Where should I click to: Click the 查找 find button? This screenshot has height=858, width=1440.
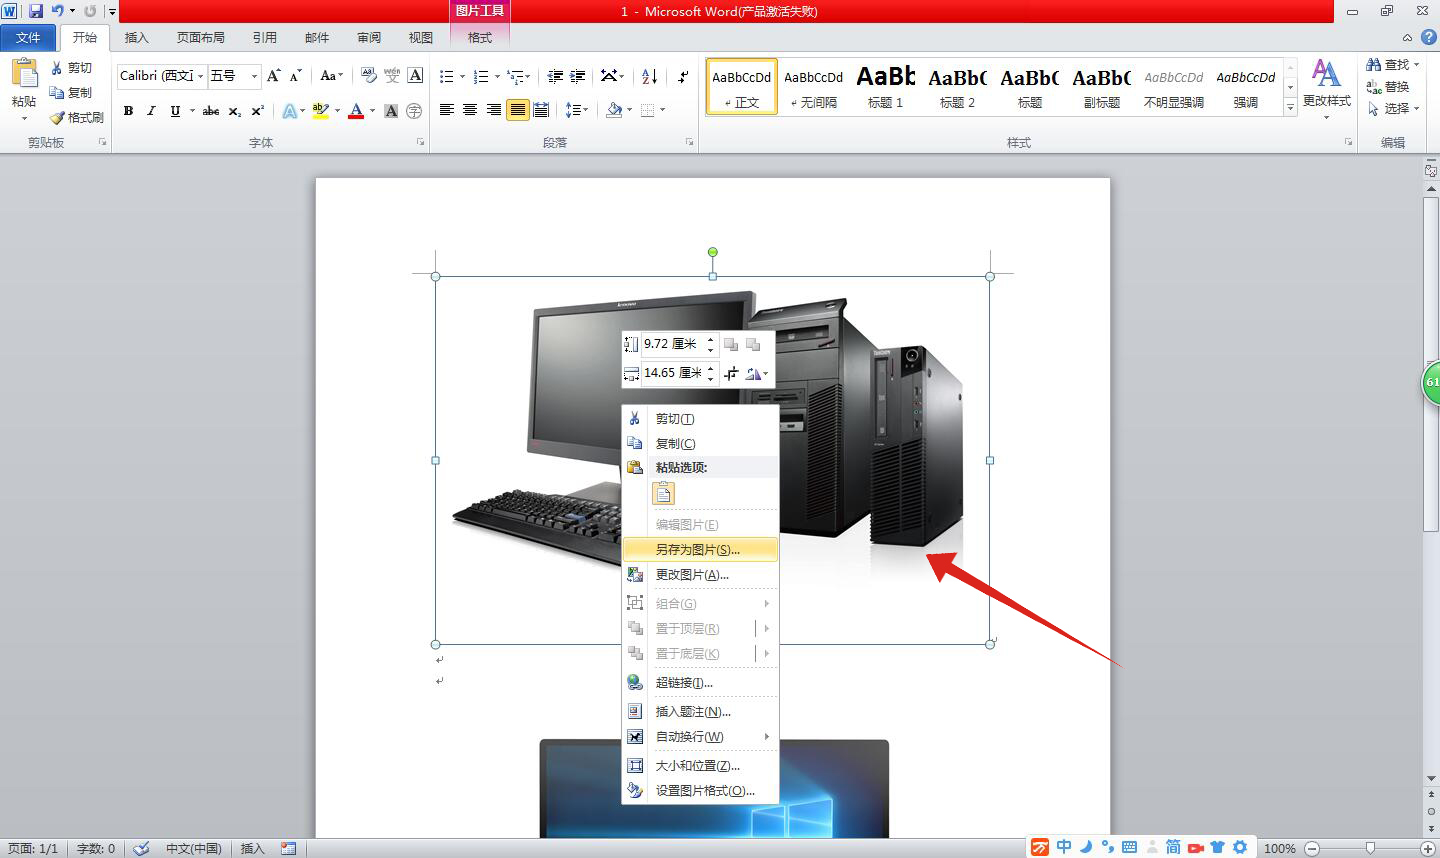[1392, 64]
